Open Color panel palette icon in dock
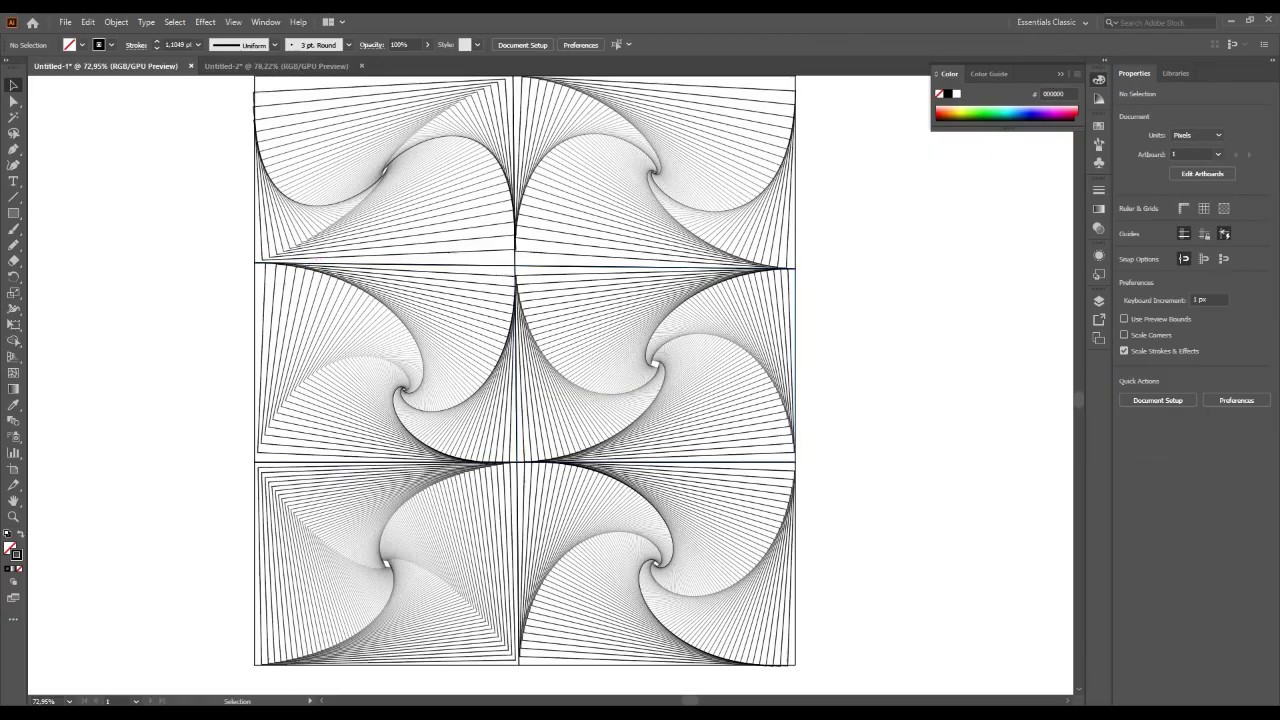 click(1099, 80)
